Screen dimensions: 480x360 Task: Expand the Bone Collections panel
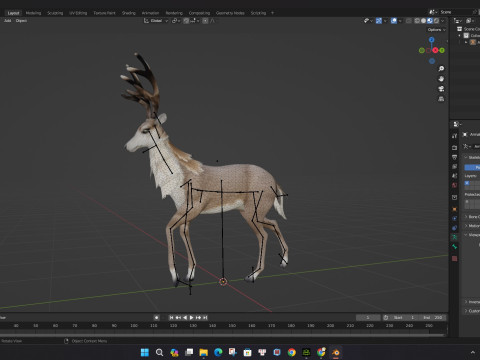coord(466,217)
